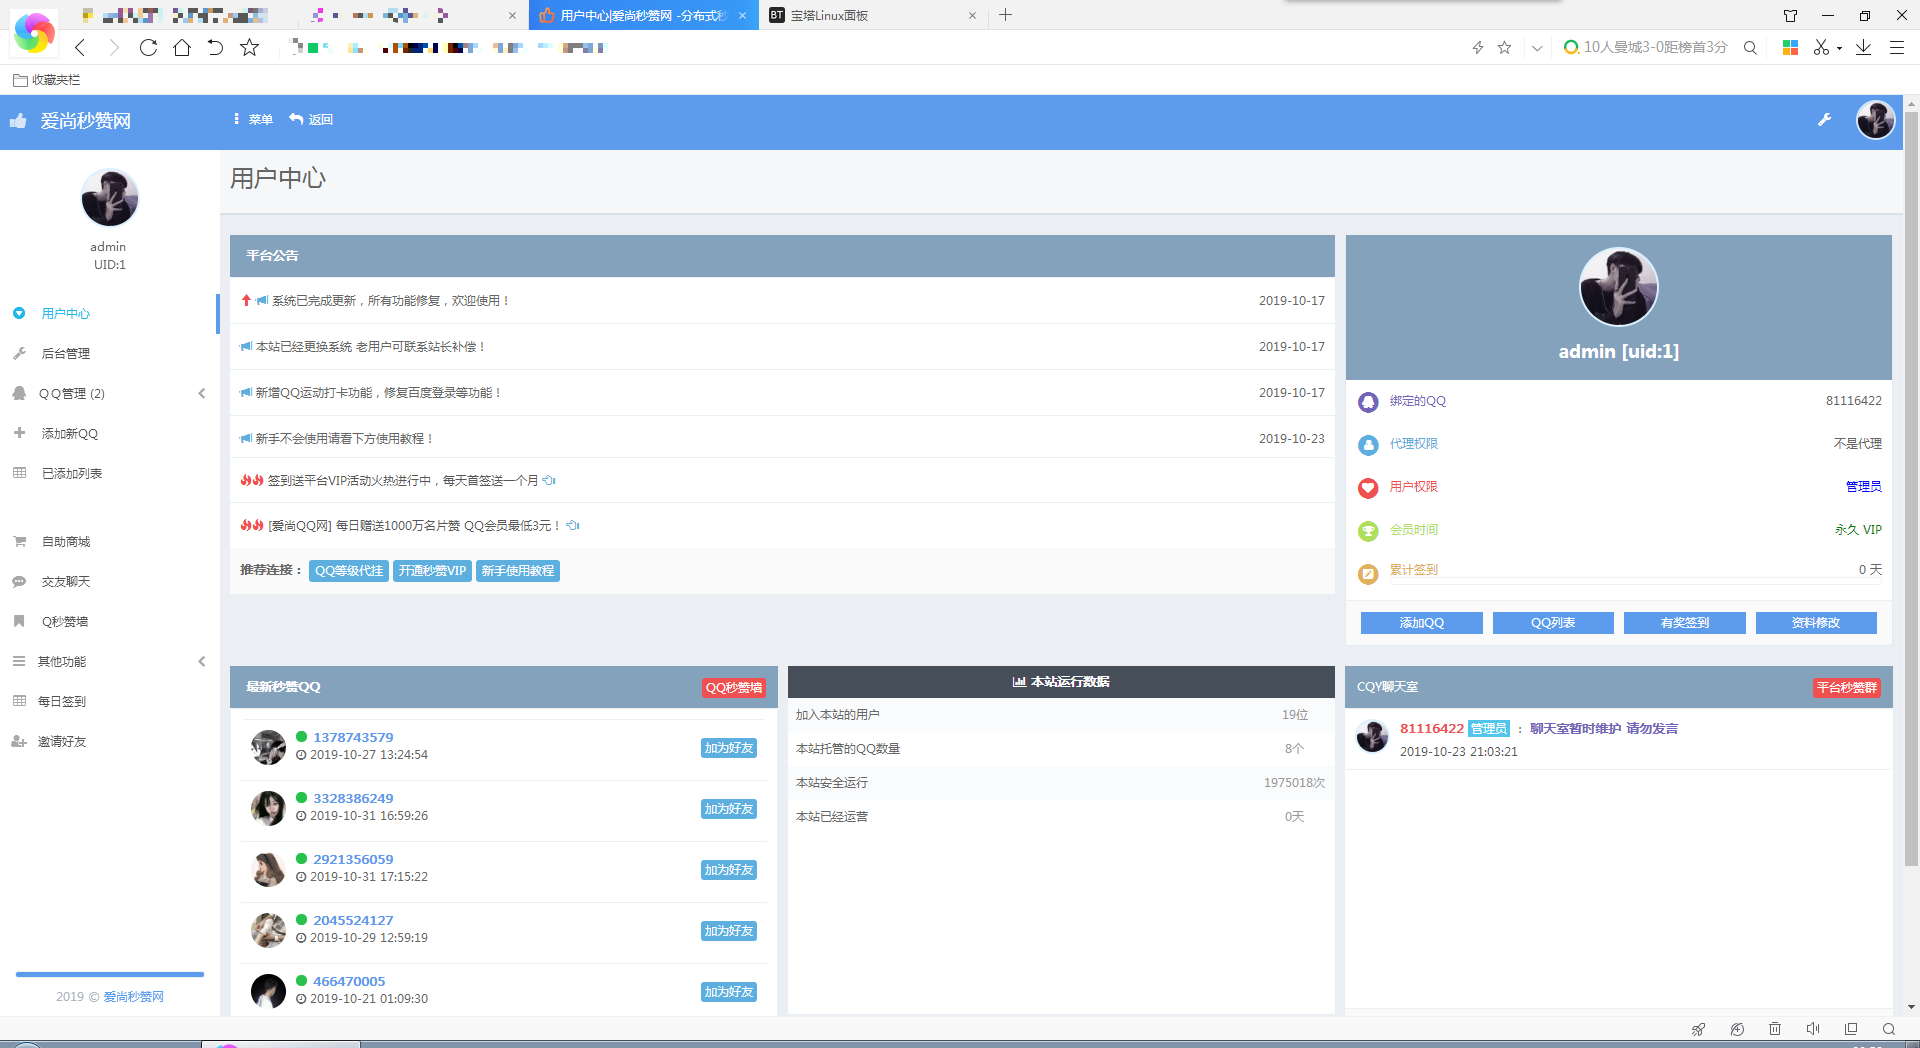Click the wrench settings icon in header
The image size is (1920, 1048).
point(1824,120)
